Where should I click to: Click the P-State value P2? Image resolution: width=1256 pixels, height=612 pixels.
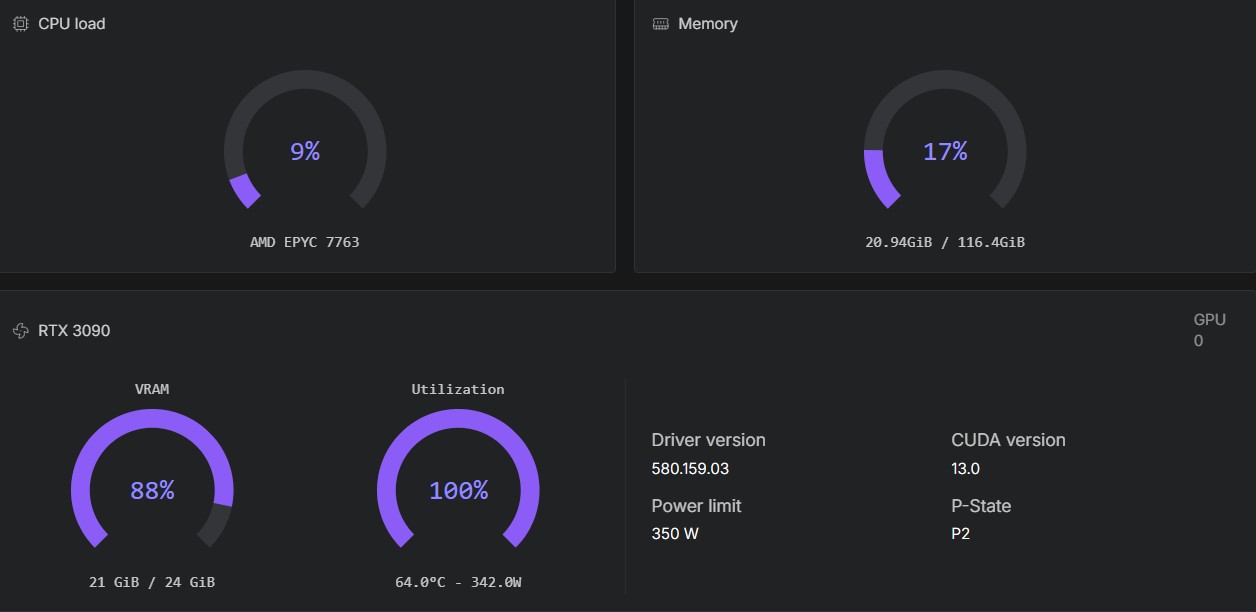pos(960,534)
